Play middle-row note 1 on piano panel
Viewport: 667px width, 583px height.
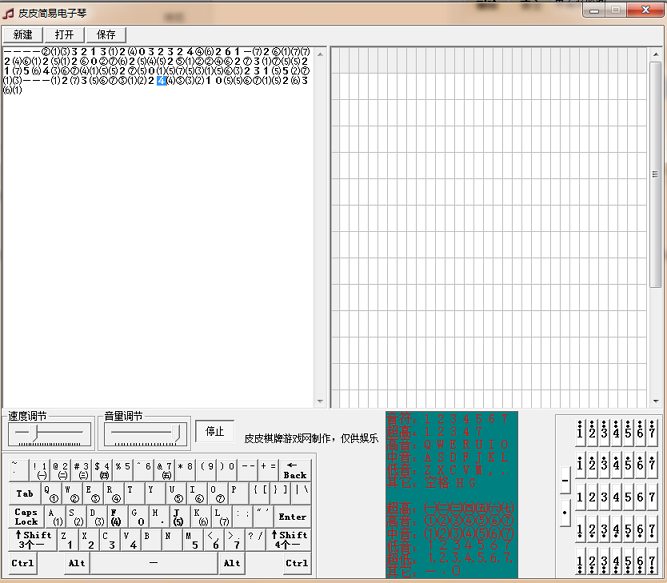(x=582, y=497)
